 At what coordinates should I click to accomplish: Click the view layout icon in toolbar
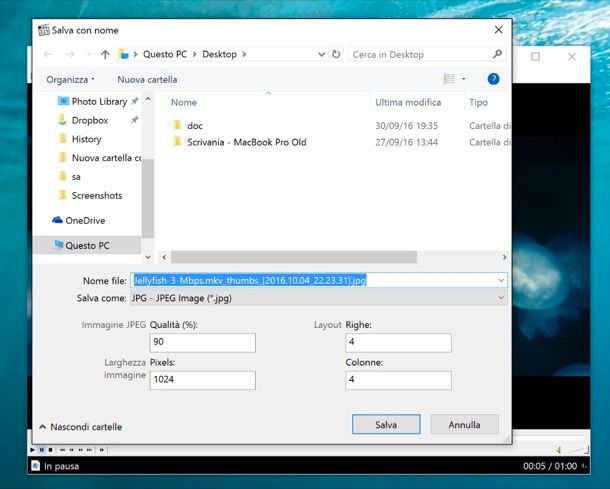click(x=450, y=79)
